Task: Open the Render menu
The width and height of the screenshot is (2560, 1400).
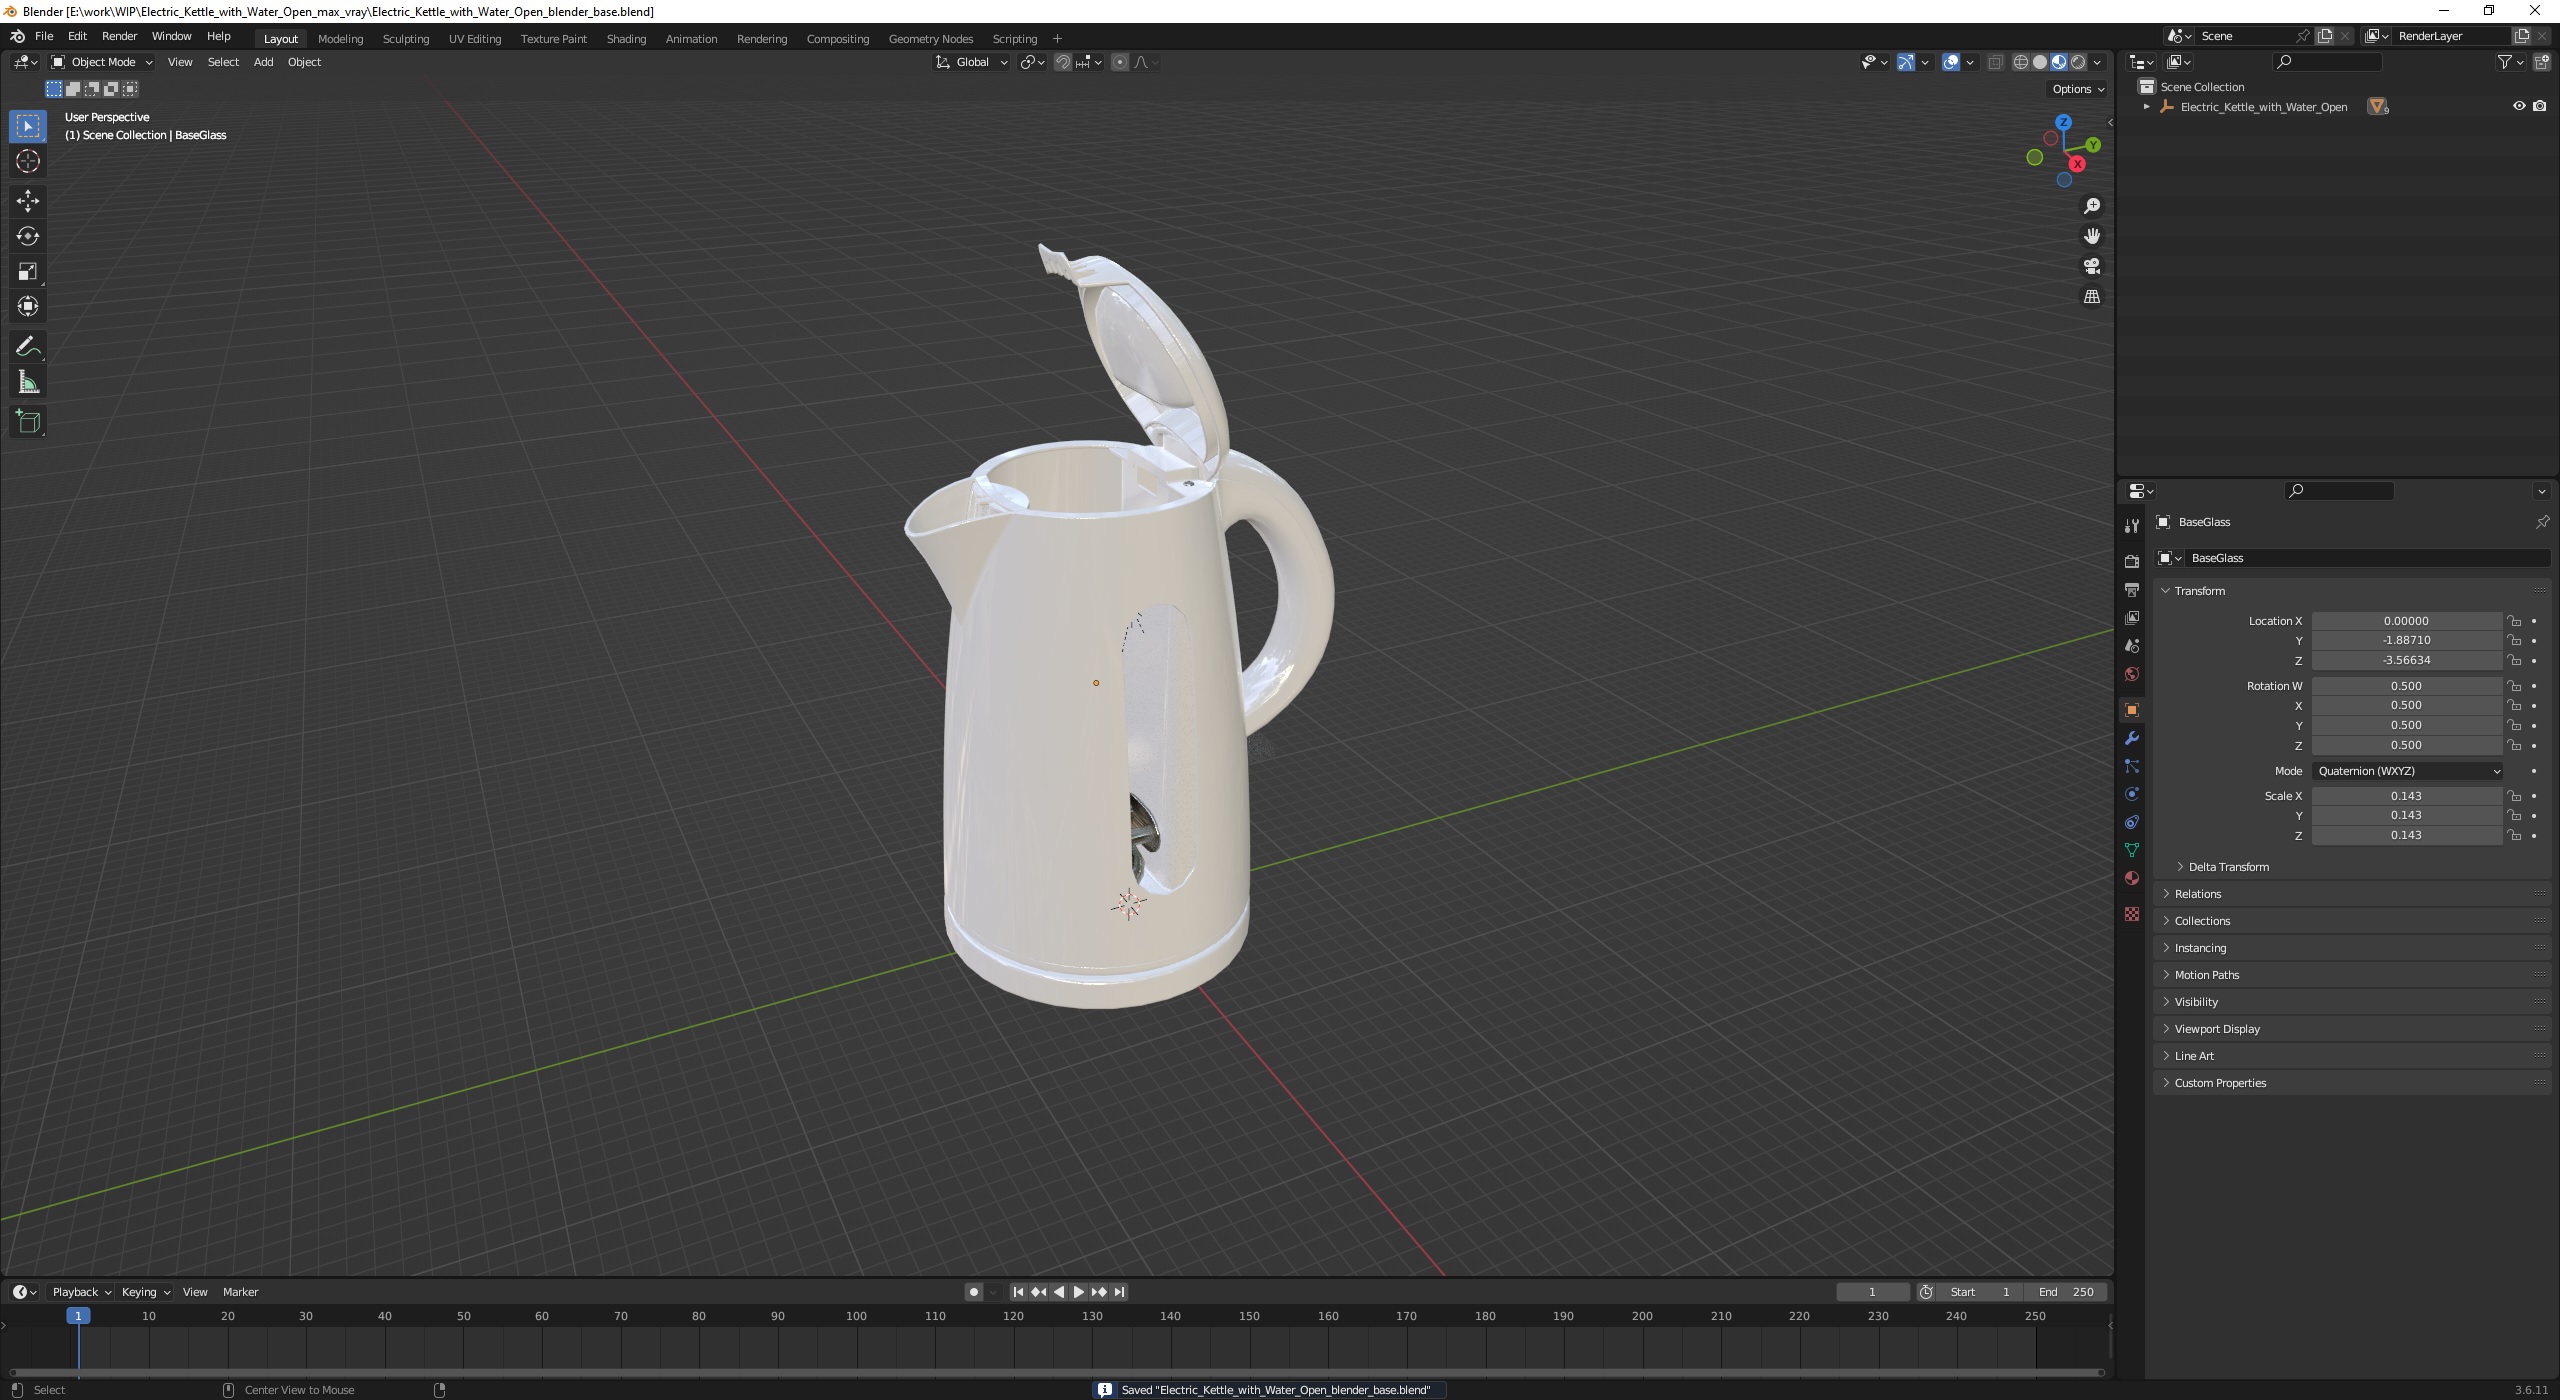Action: coord(119,36)
